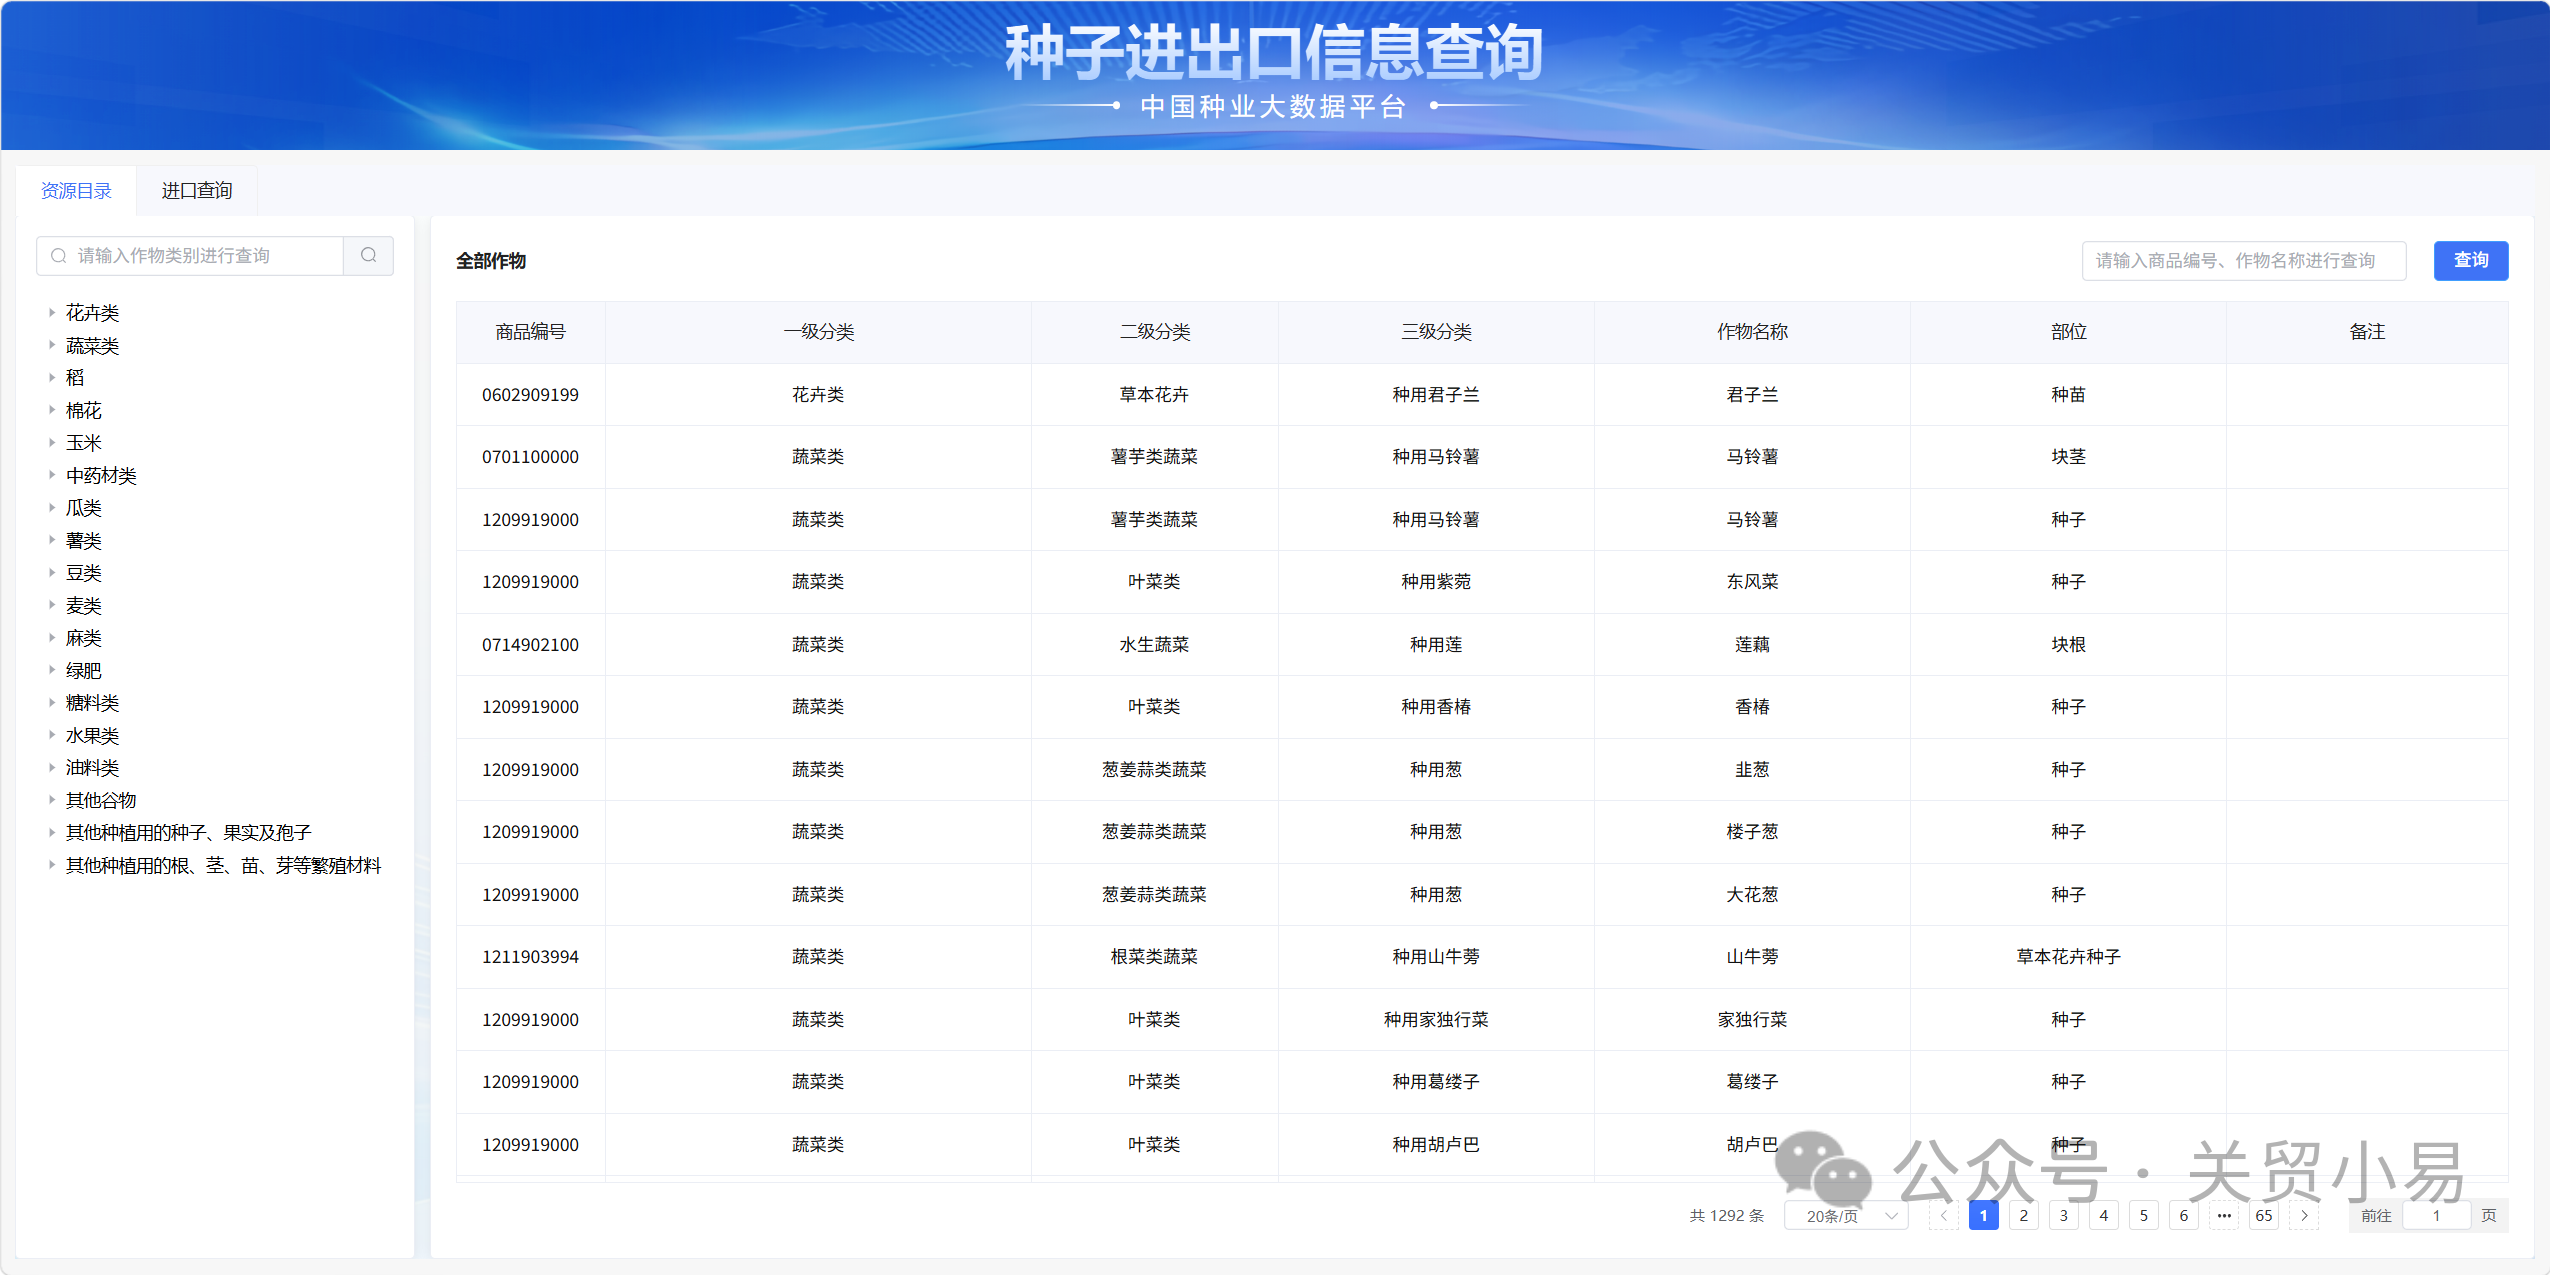Screen dimensions: 2550x1275
Task: Go to page 5
Action: 2144,1216
